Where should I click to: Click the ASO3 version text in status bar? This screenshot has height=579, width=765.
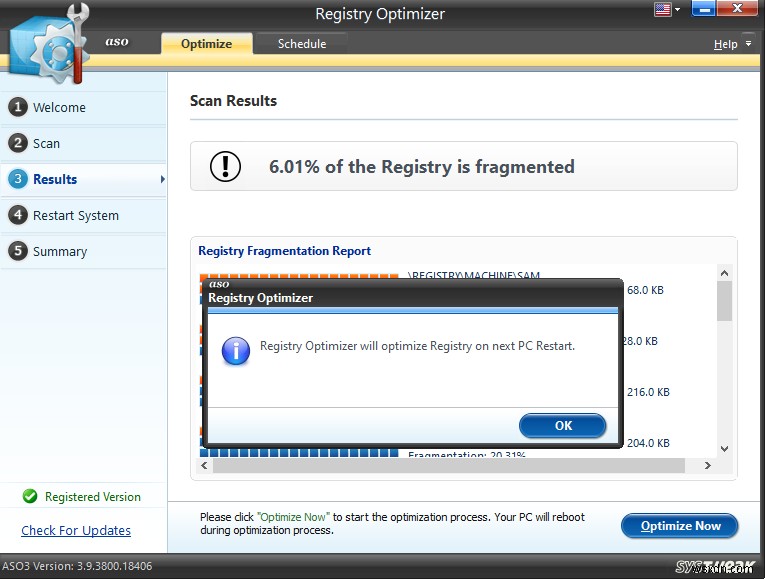(77, 566)
